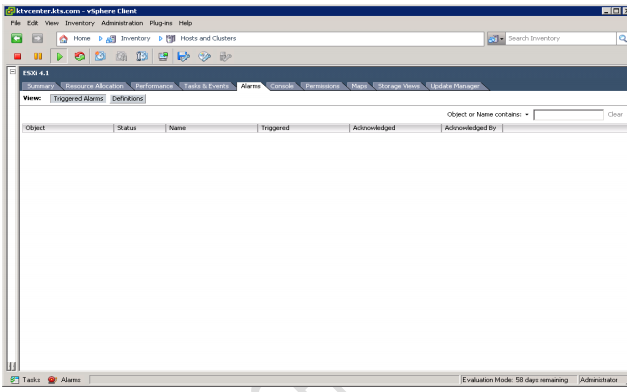Switch to the Performance tab
Viewport: 633px width, 392px height.
154,86
